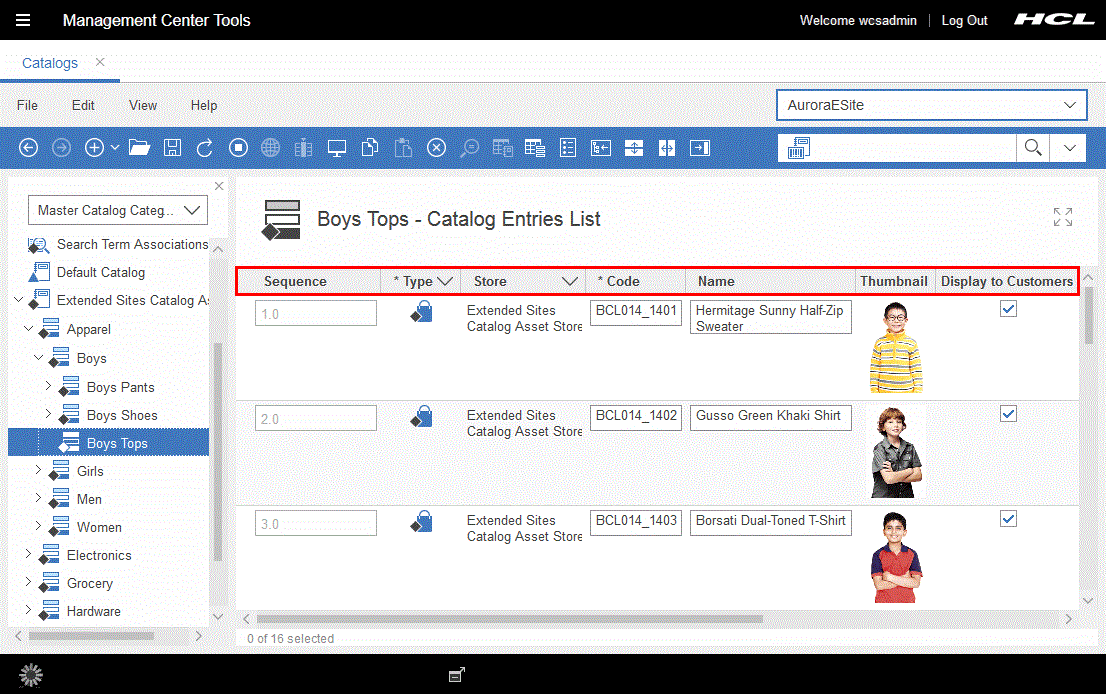Click the Back arrow toolbar icon
The height and width of the screenshot is (694, 1106).
[29, 148]
